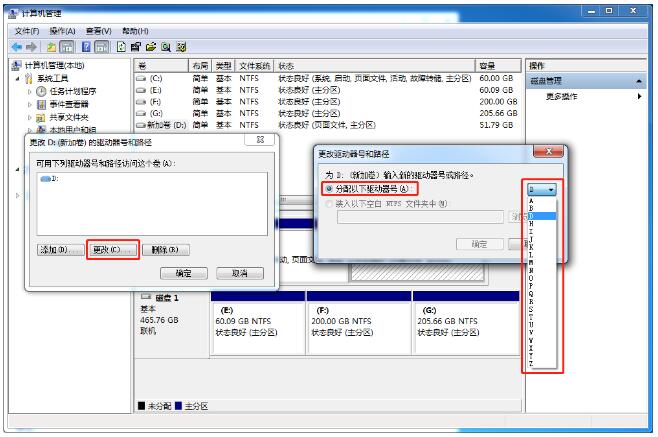Select the 分配以下驱动器号(A) radio button
The image size is (658, 437).
329,189
